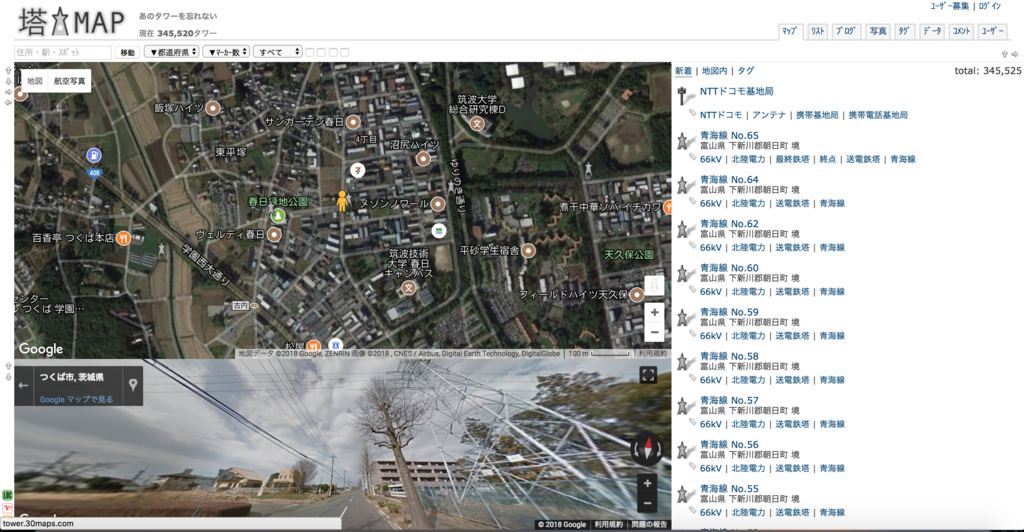The image size is (1024, 532).
Task: Click the orange pegman figure on the map
Action: [342, 201]
